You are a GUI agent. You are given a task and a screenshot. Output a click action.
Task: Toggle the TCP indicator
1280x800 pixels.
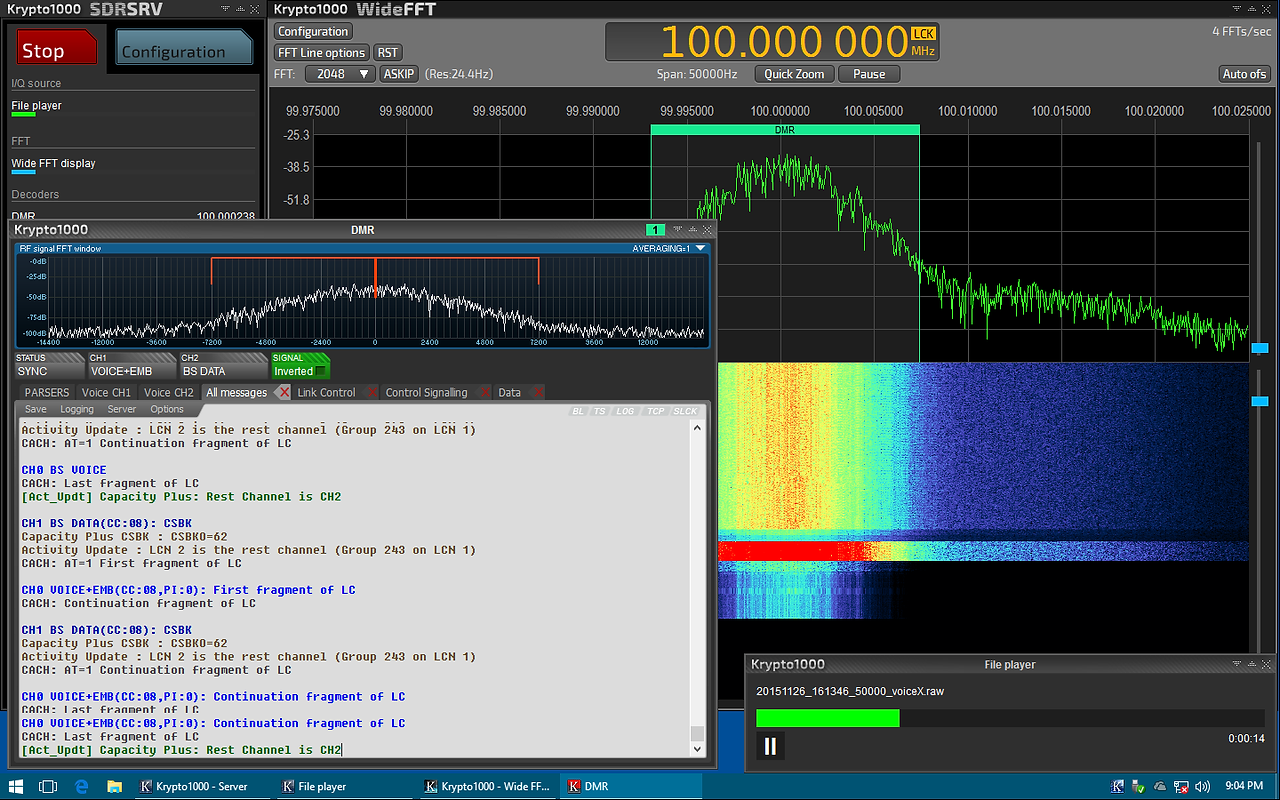[x=655, y=411]
